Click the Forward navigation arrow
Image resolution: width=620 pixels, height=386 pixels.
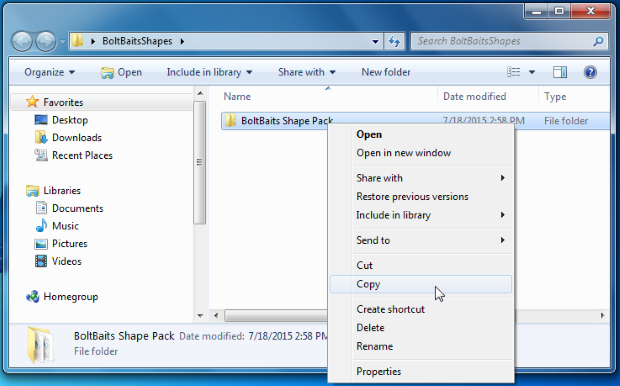coord(46,41)
